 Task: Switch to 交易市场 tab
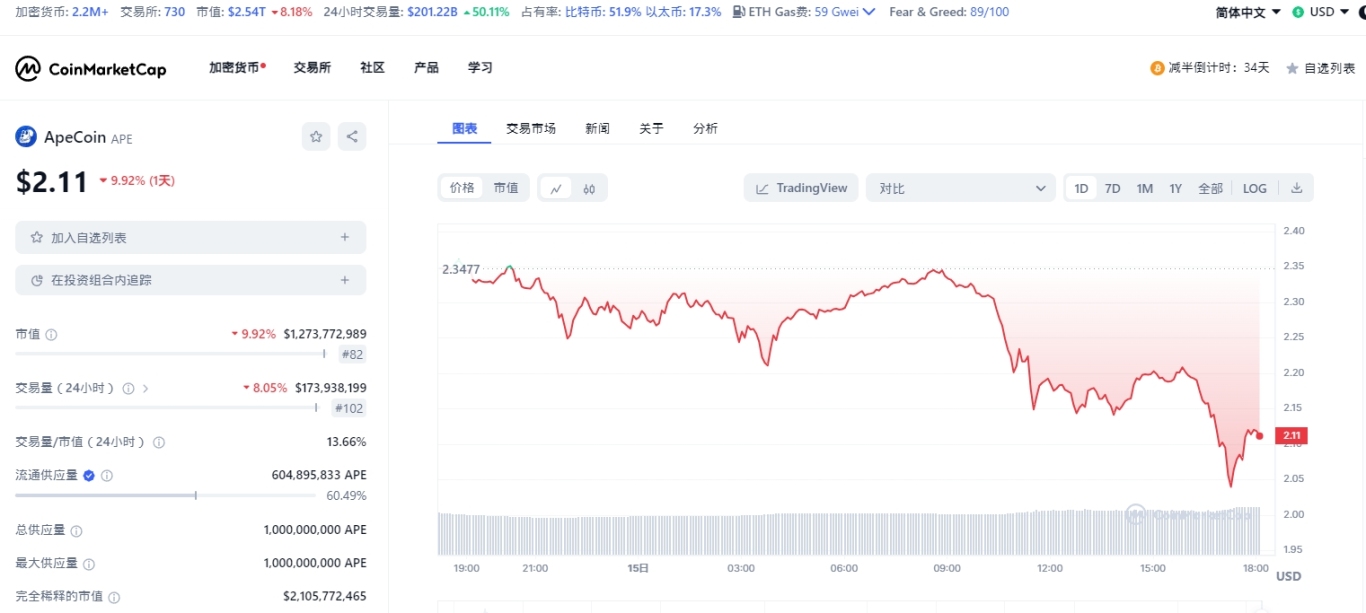pos(531,129)
